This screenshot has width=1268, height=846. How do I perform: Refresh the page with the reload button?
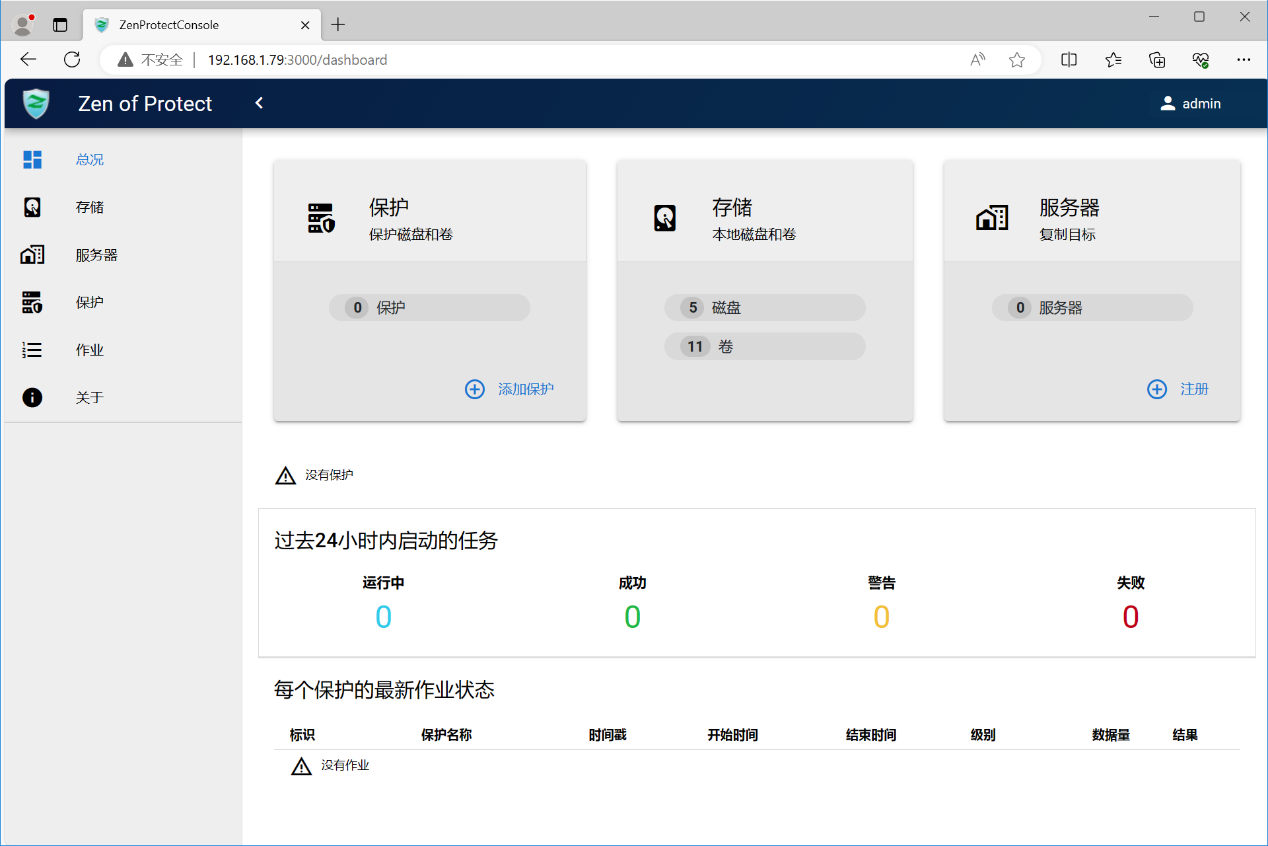coord(72,60)
